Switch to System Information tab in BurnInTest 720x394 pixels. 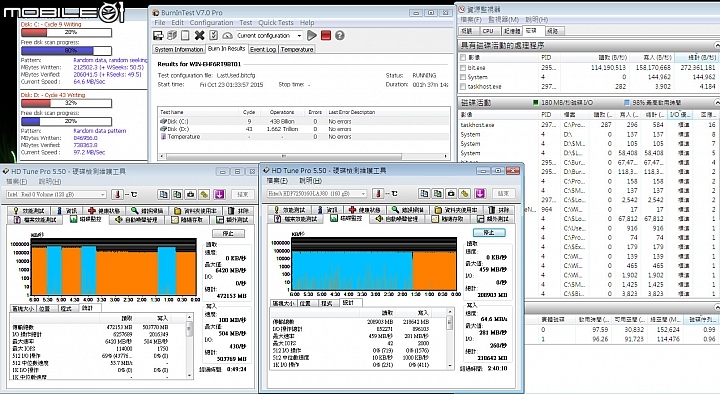pyautogui.click(x=179, y=49)
